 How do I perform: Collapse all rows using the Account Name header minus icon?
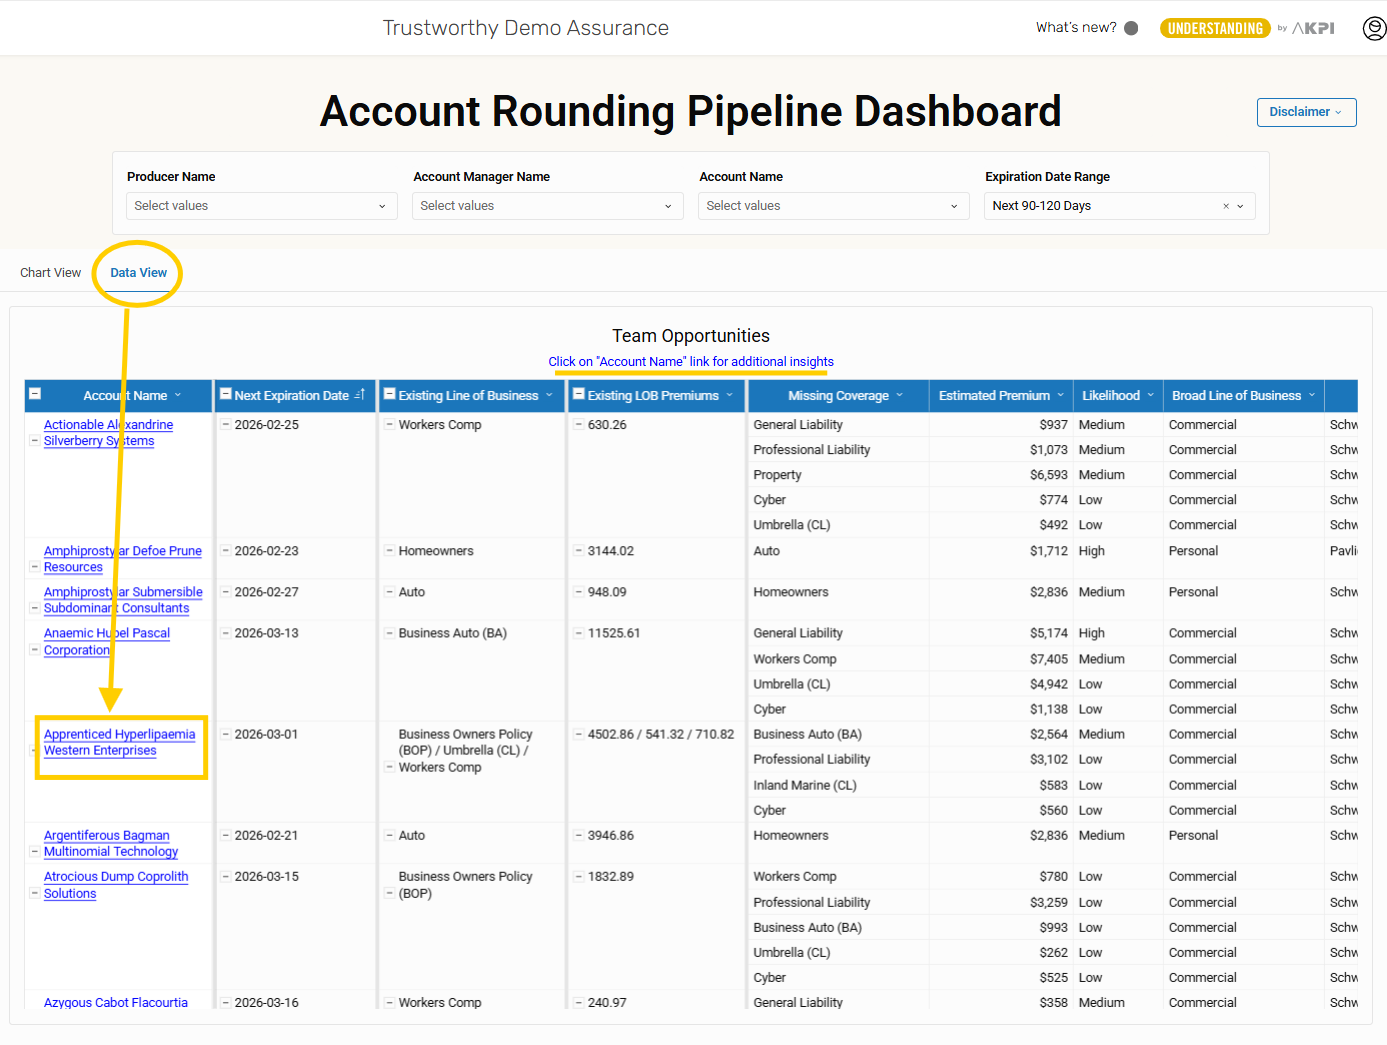35,394
